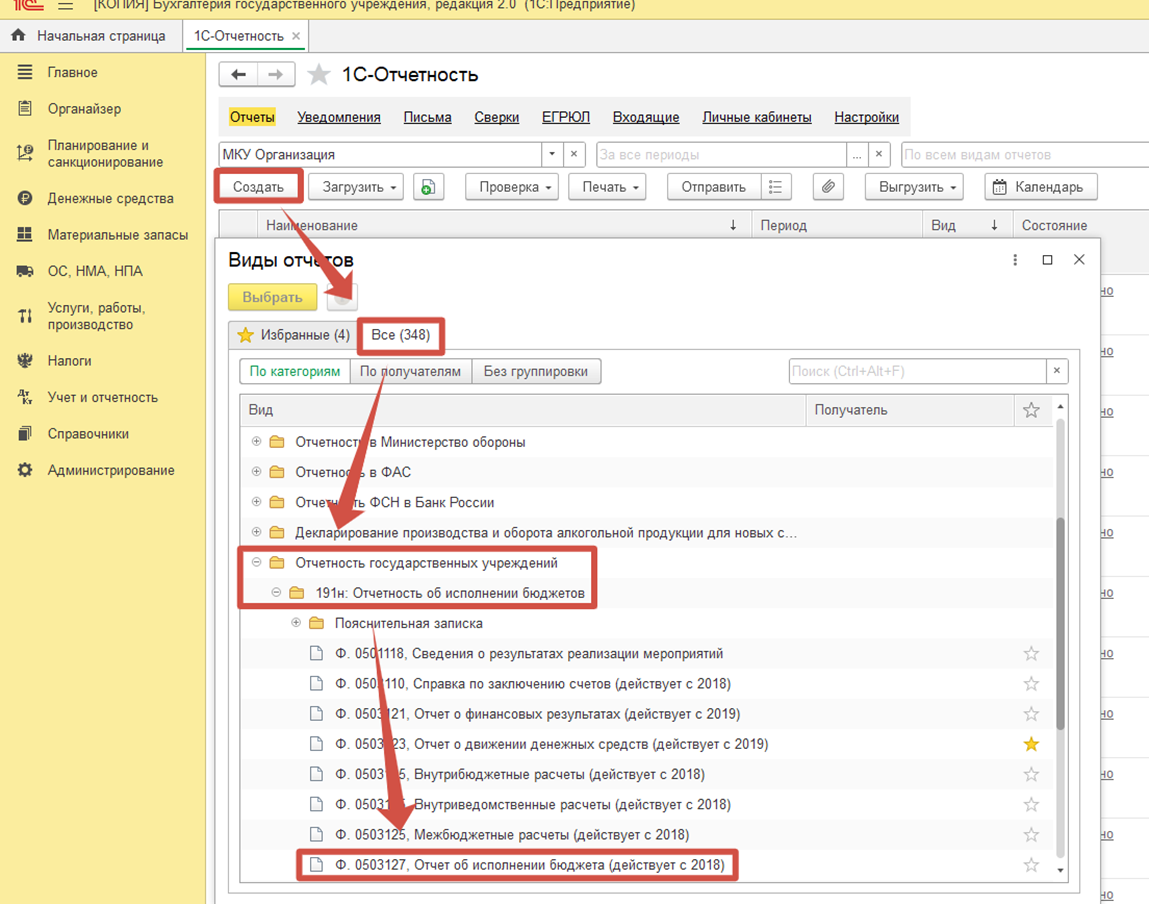The width and height of the screenshot is (1149, 904).
Task: Clear the МКУ Организация field
Action: [x=574, y=154]
